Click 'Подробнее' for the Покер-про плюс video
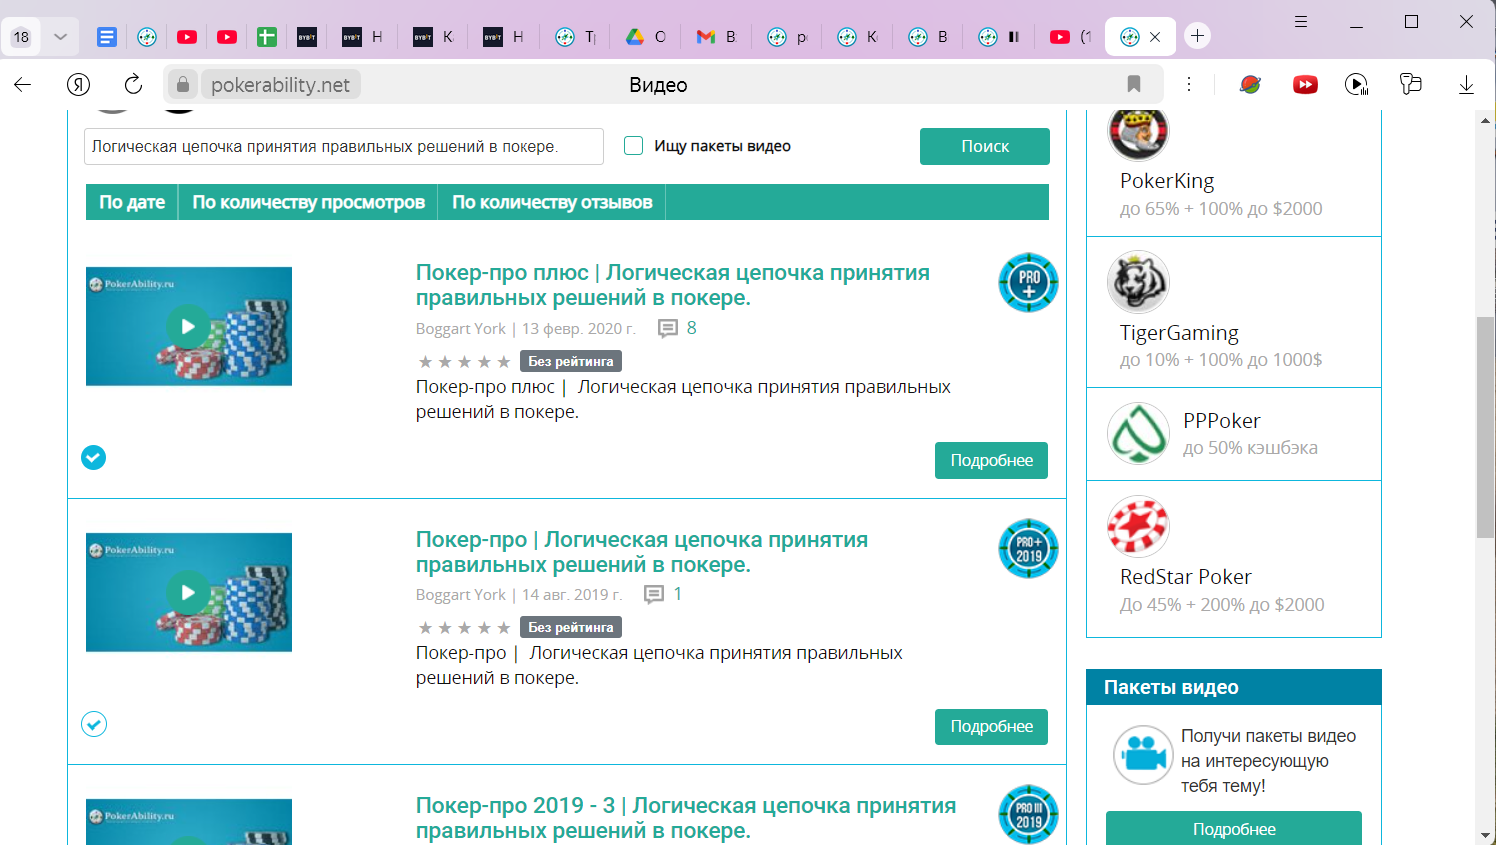Viewport: 1496px width, 845px height. (991, 460)
